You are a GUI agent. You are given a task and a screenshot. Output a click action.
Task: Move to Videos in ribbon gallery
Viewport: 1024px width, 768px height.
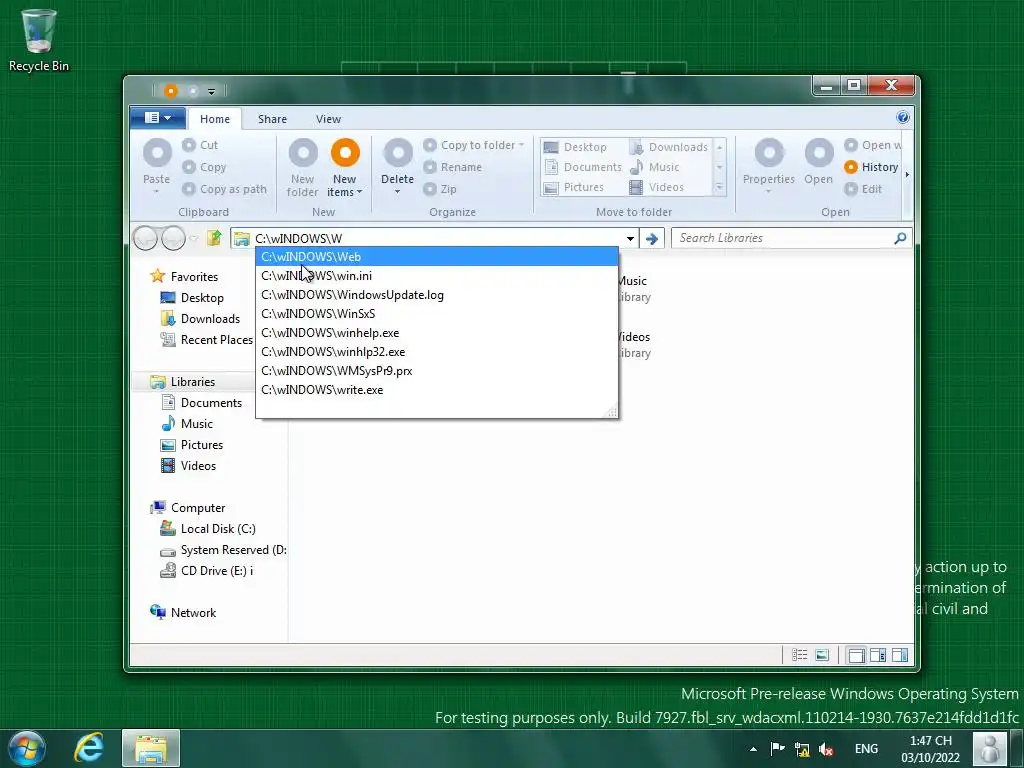[656, 187]
